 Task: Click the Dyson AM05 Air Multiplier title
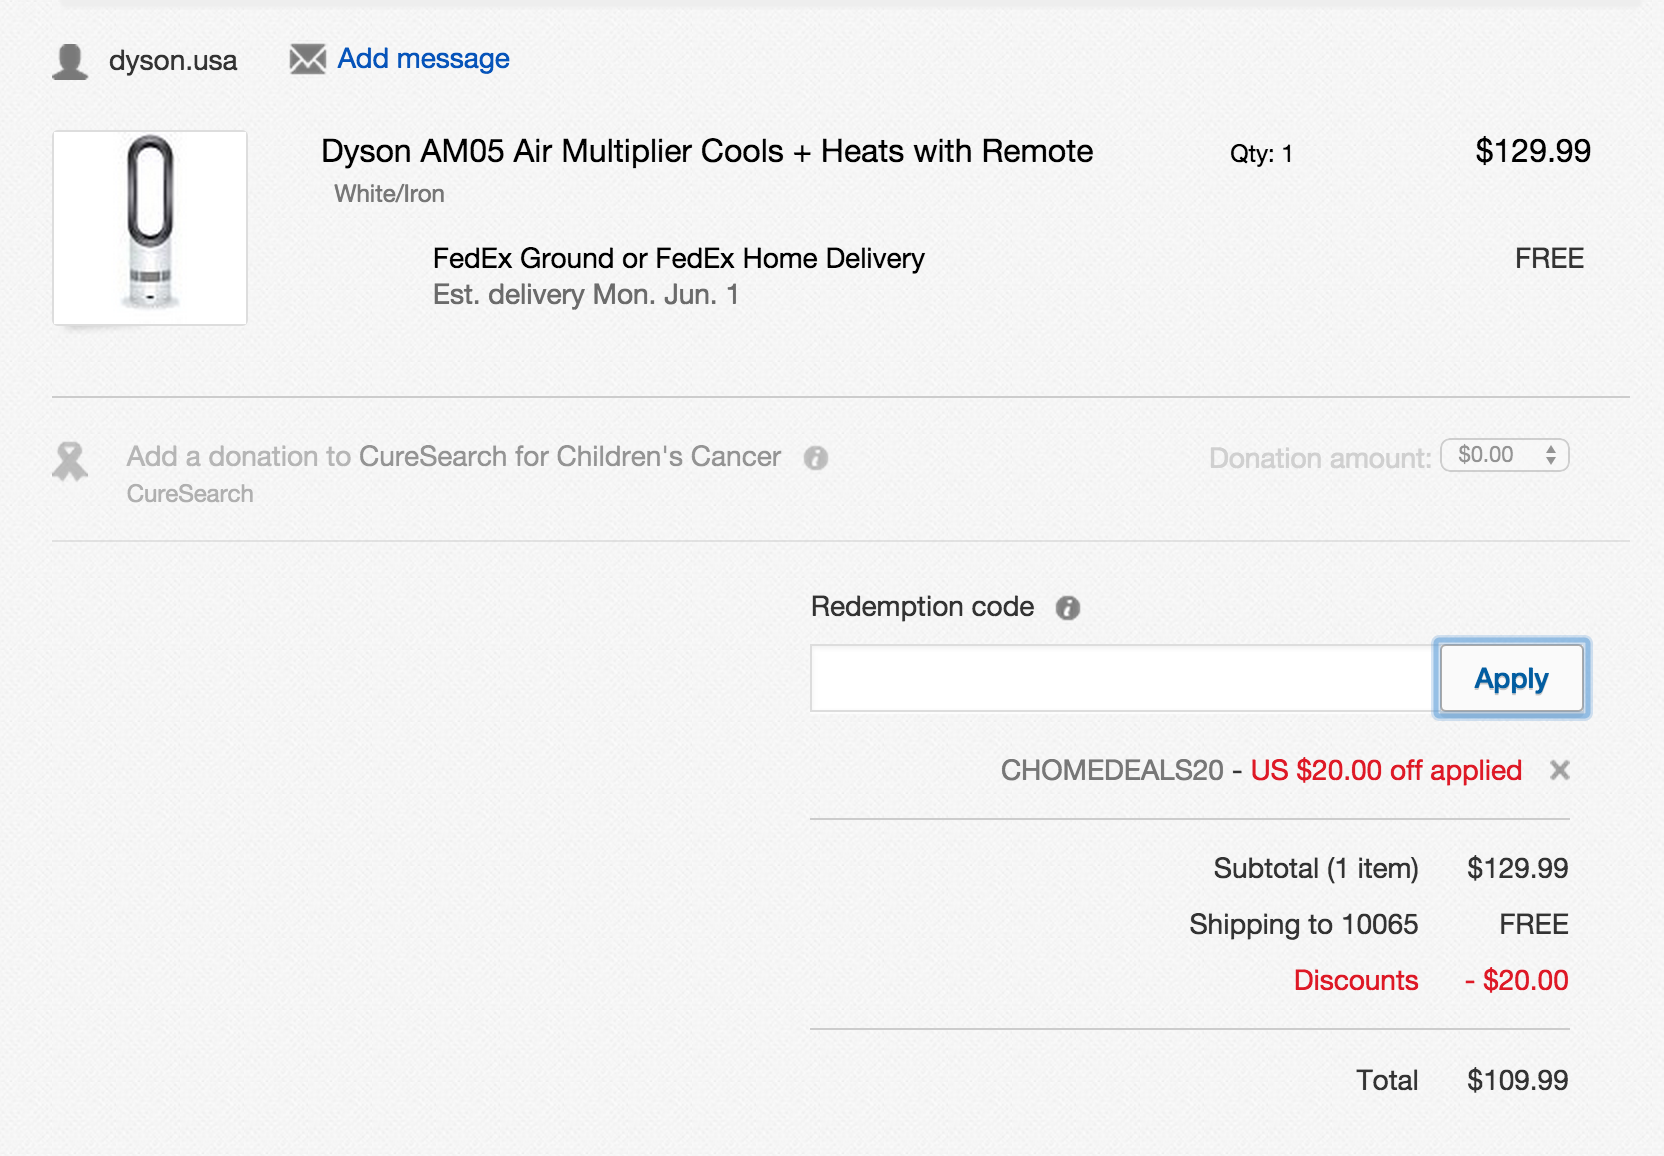(x=706, y=151)
